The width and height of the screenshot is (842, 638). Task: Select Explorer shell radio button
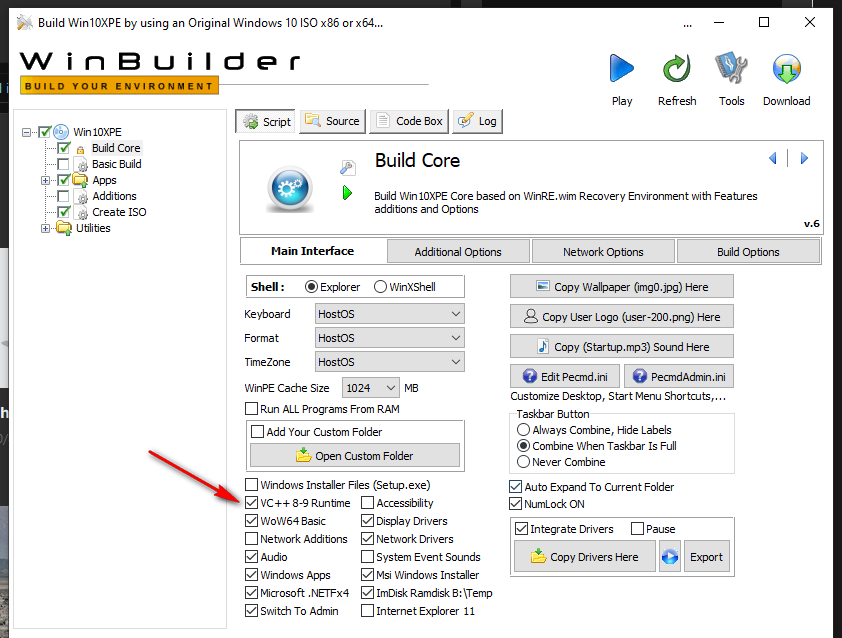coord(311,287)
